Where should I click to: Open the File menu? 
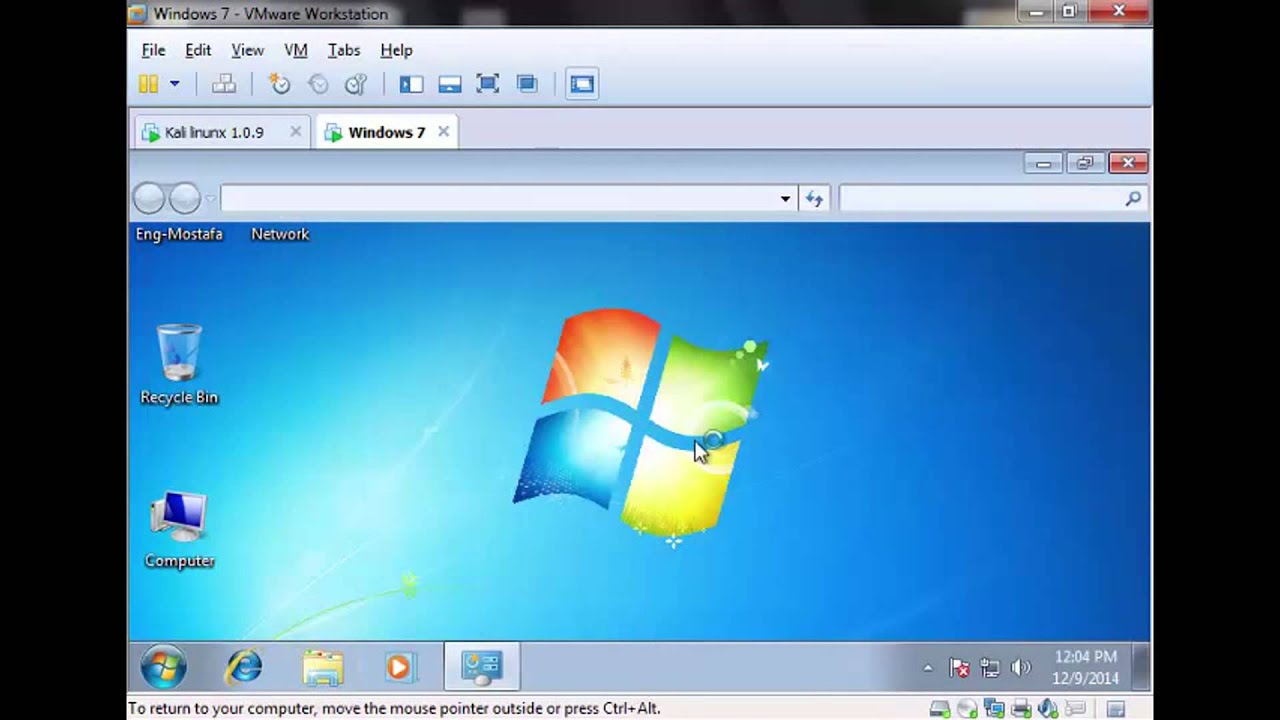153,50
